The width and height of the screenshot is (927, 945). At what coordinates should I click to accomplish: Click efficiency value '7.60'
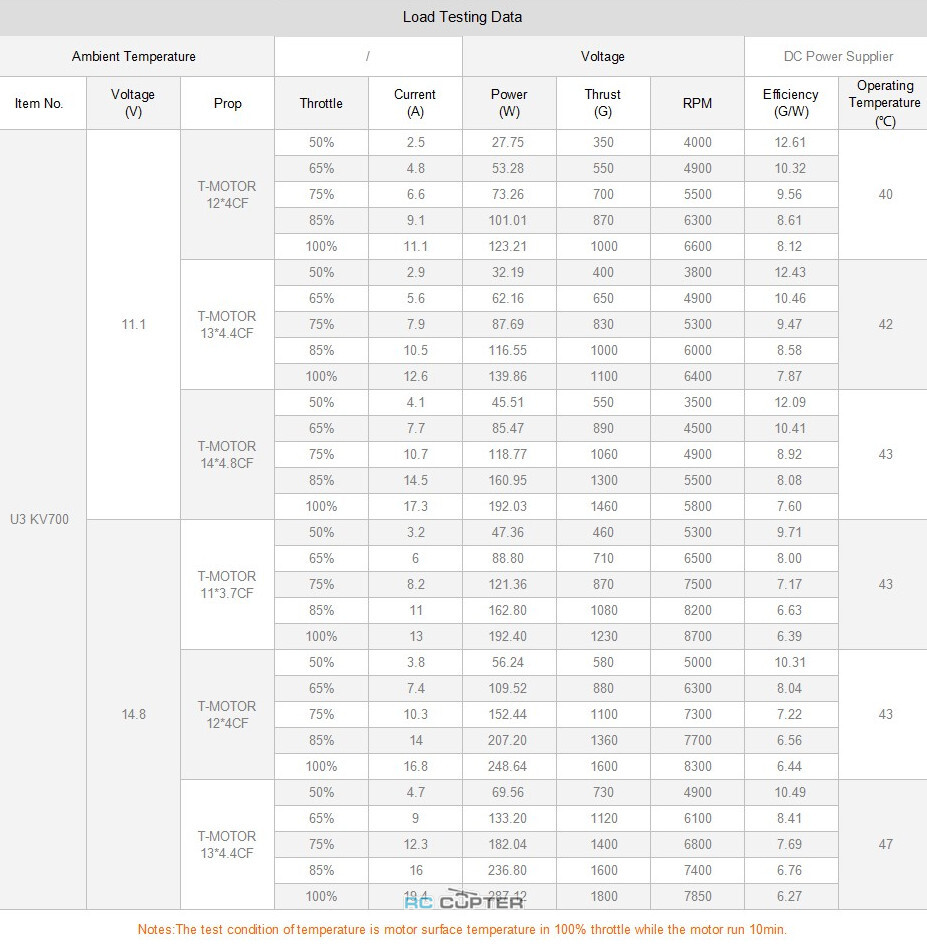coord(790,506)
